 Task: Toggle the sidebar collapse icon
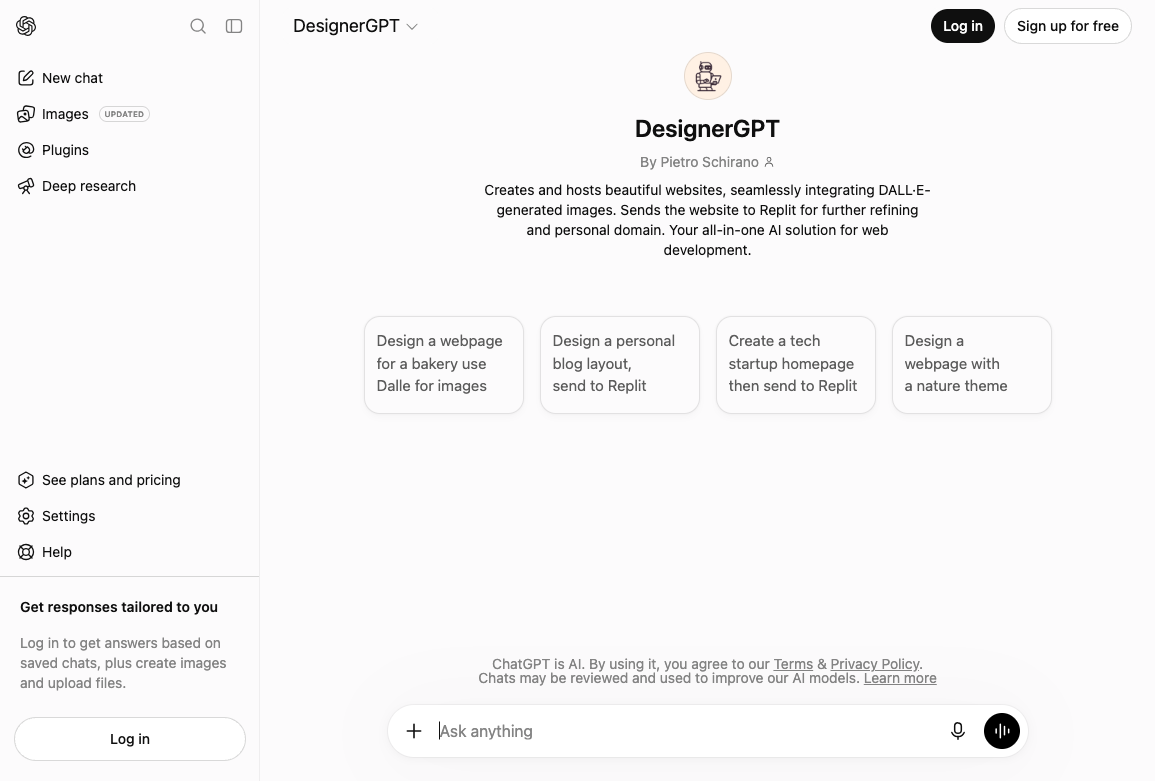(x=234, y=26)
